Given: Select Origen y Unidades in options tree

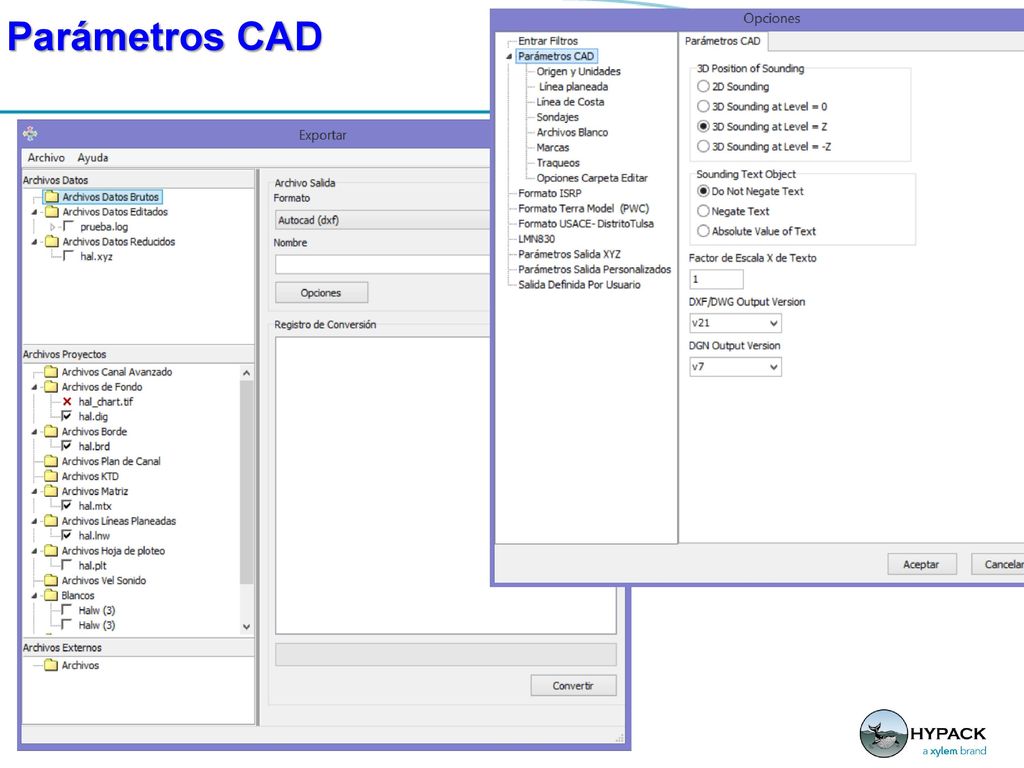Looking at the screenshot, I should [579, 71].
